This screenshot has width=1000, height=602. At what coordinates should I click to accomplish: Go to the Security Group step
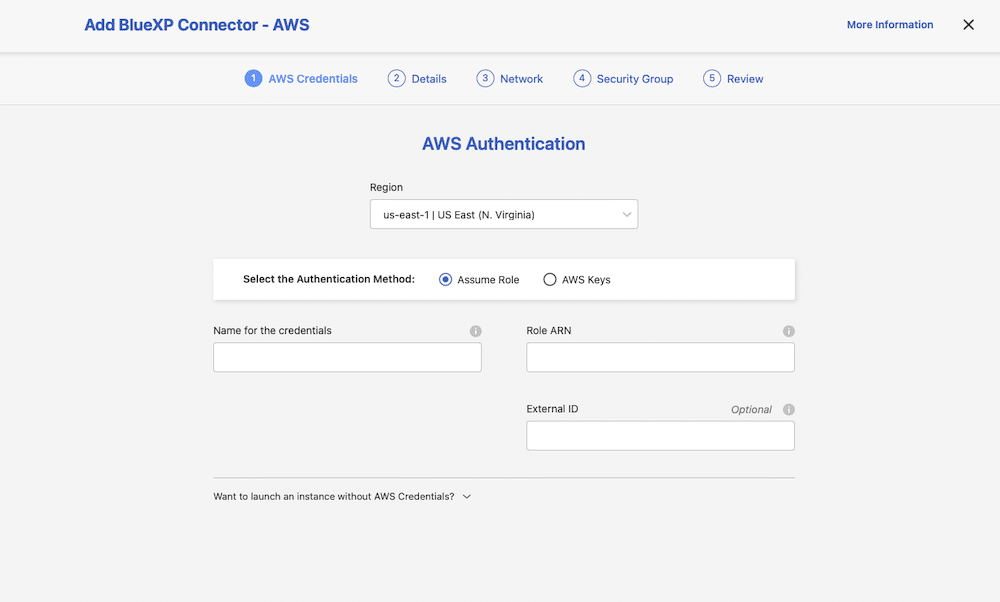click(x=623, y=78)
